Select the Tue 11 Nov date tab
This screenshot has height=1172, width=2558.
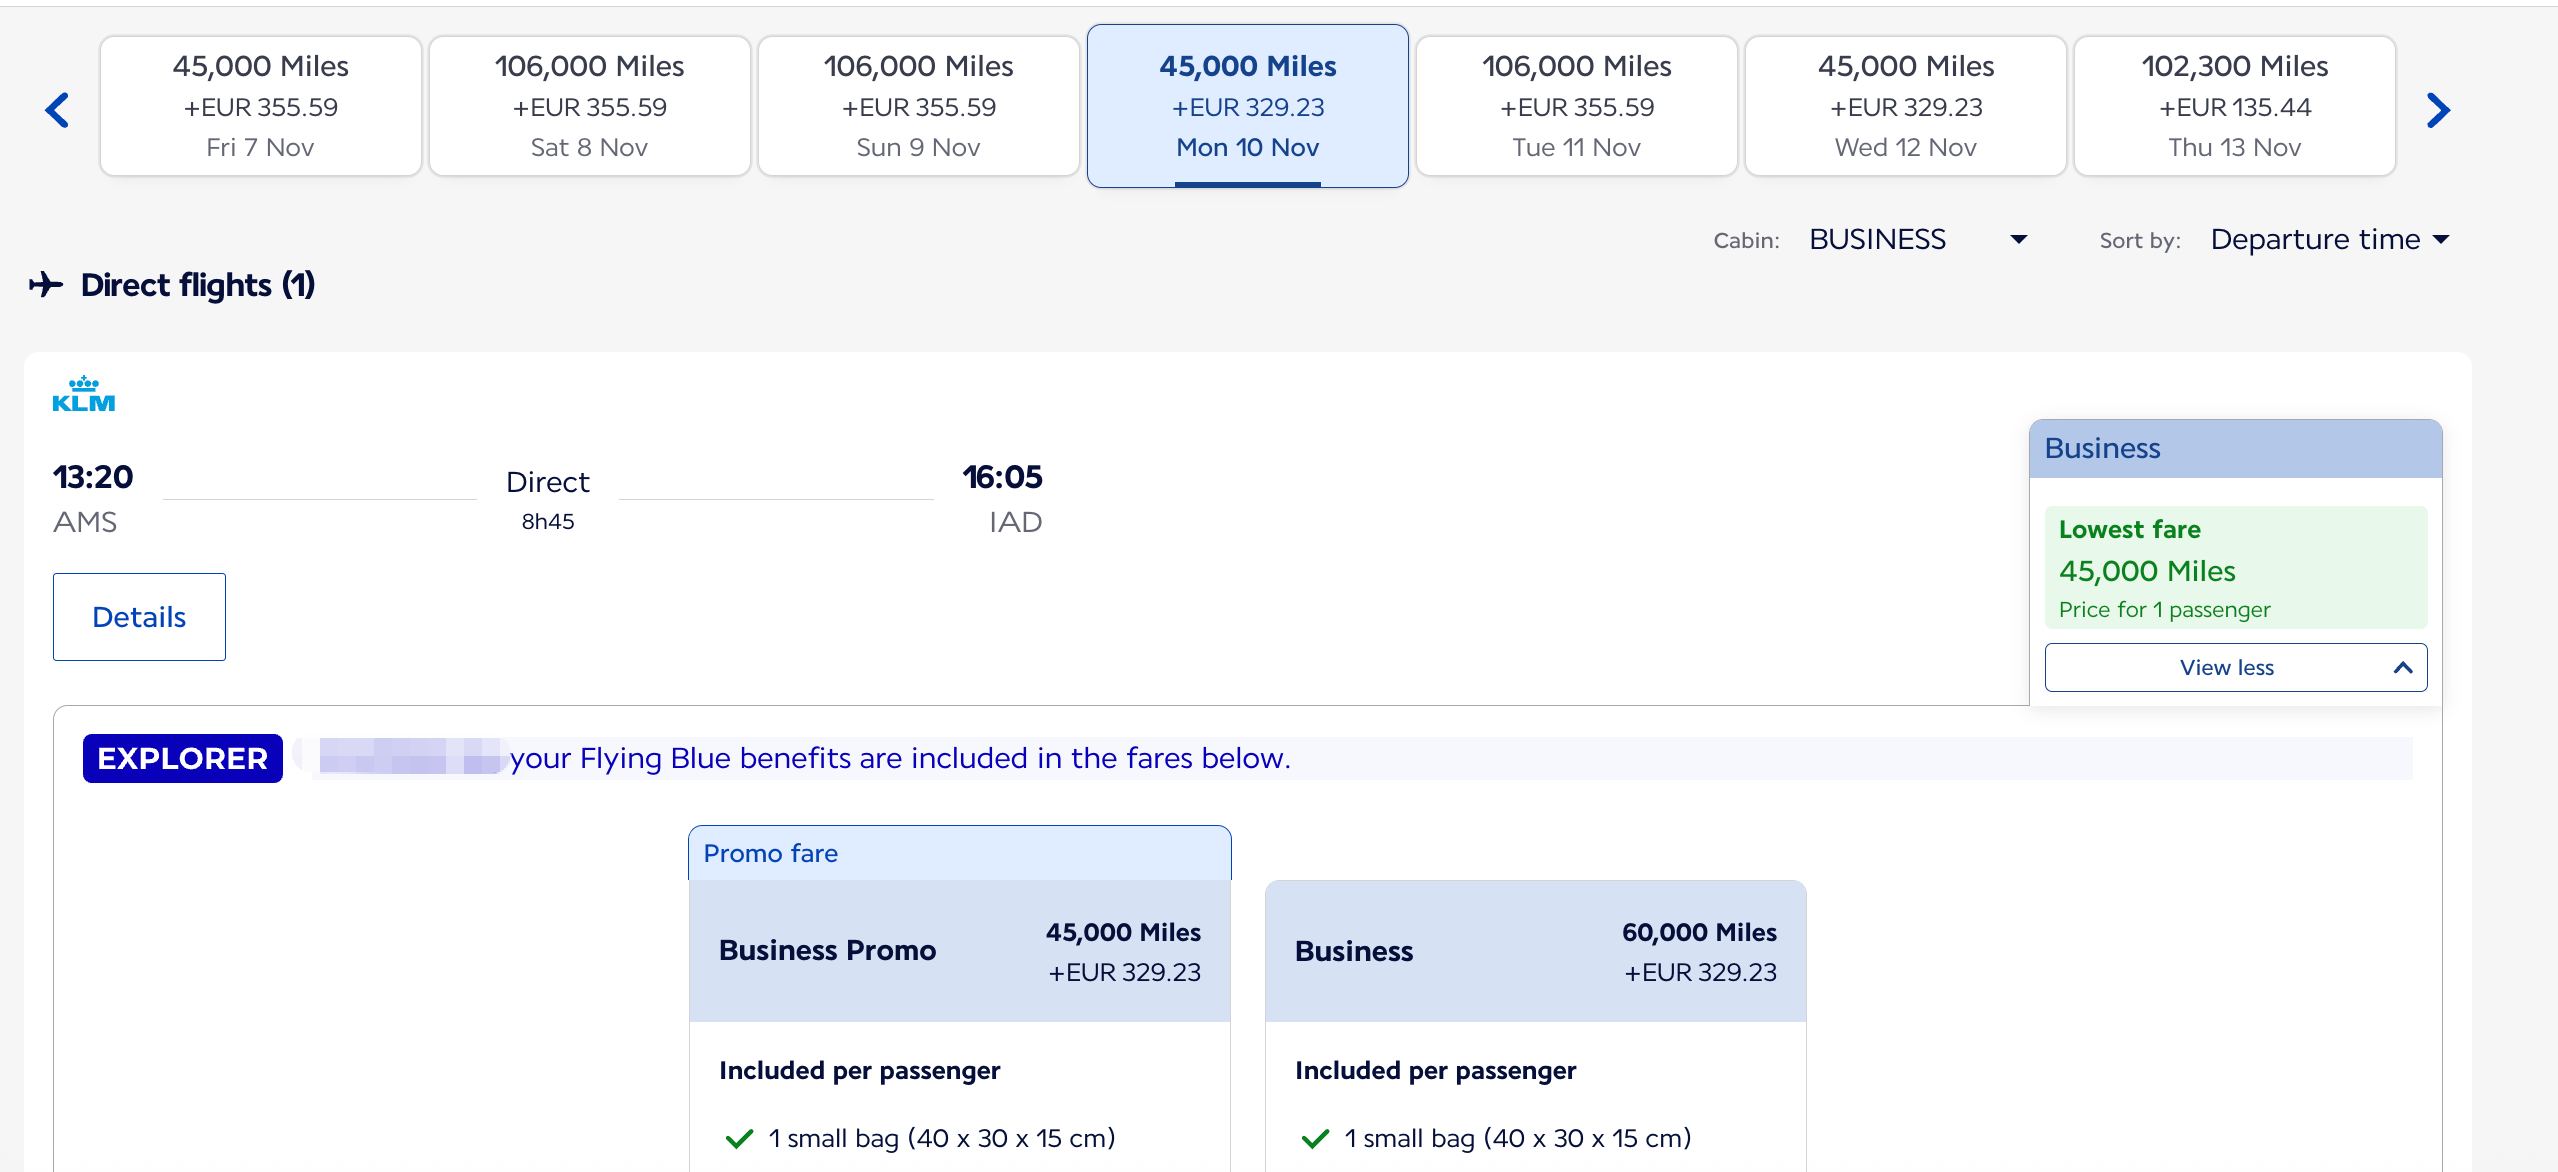coord(1576,107)
